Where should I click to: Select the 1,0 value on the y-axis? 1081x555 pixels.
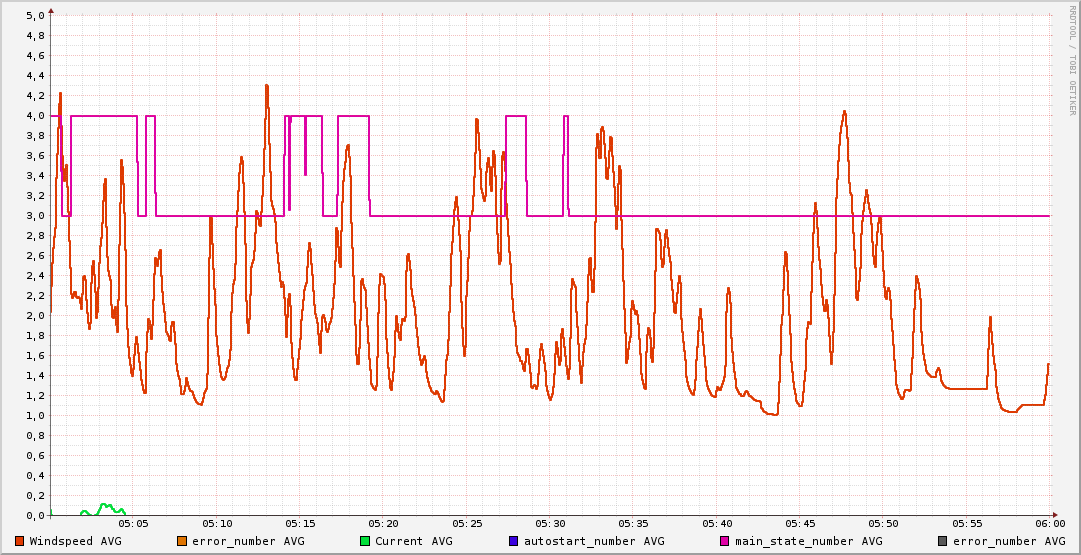[34, 416]
